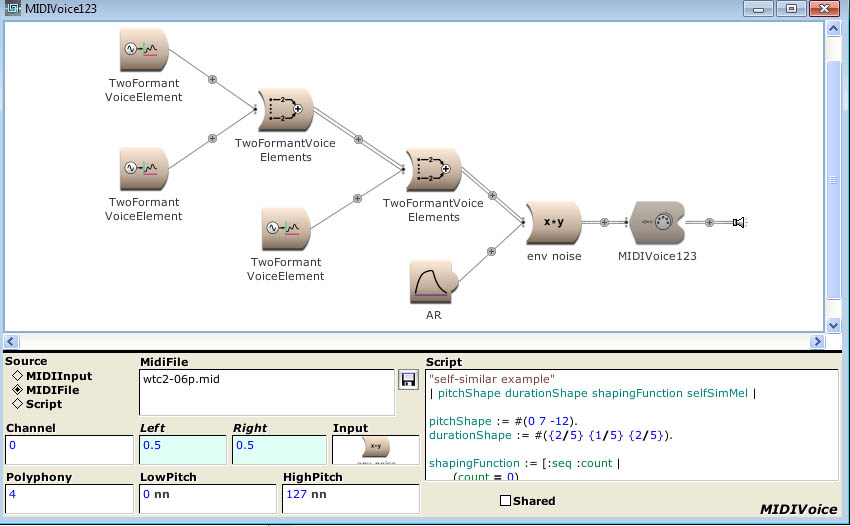Select the MIDIFile source option
The height and width of the screenshot is (526, 850).
(x=46, y=390)
